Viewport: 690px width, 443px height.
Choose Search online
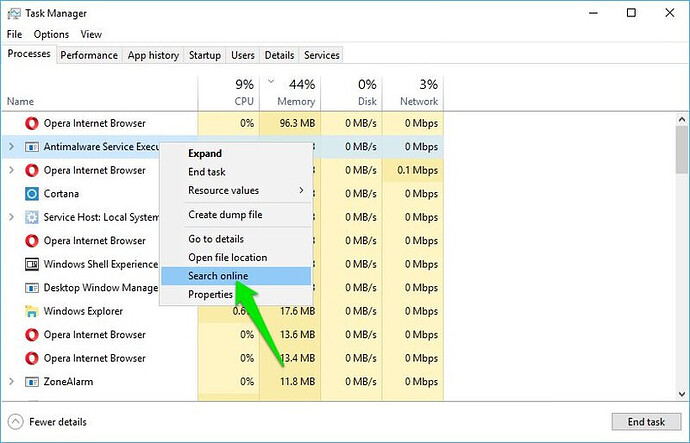pos(237,276)
